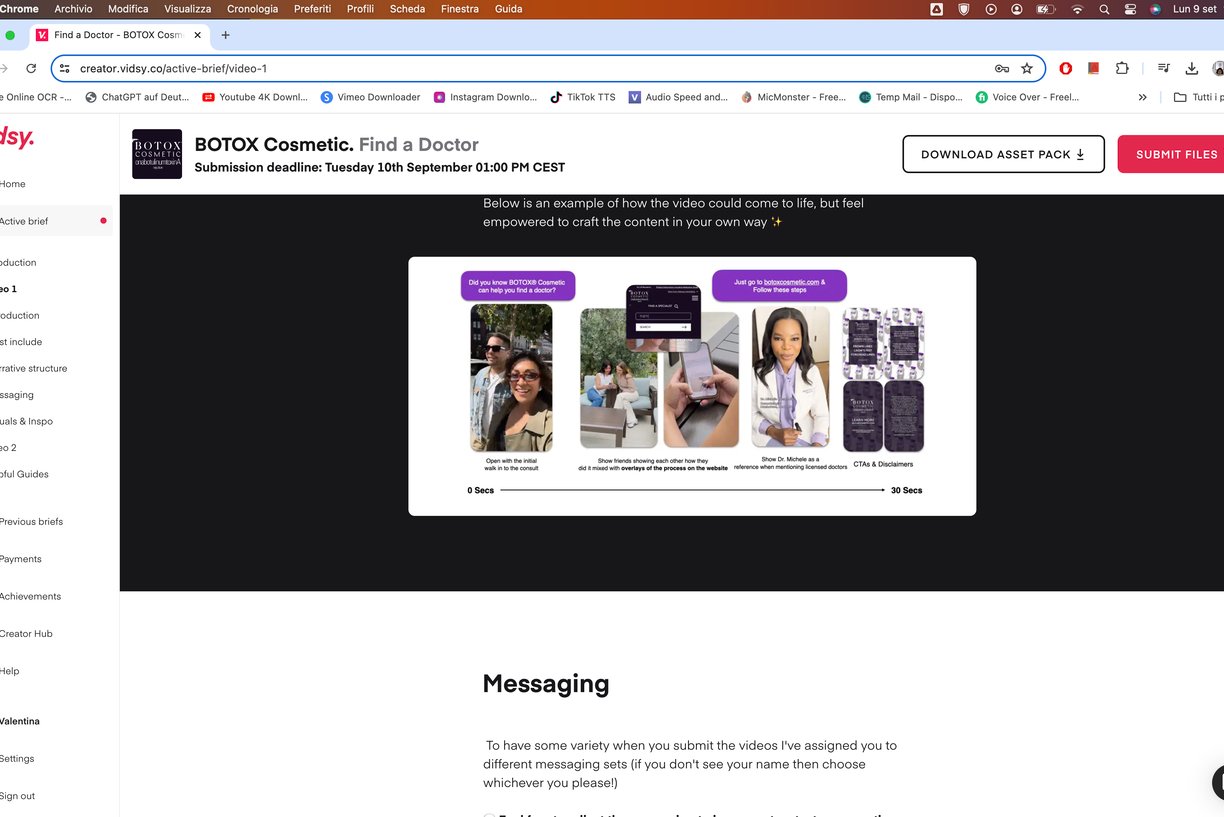Click the Download Asset Pack button
This screenshot has width=1224, height=817.
(1003, 154)
